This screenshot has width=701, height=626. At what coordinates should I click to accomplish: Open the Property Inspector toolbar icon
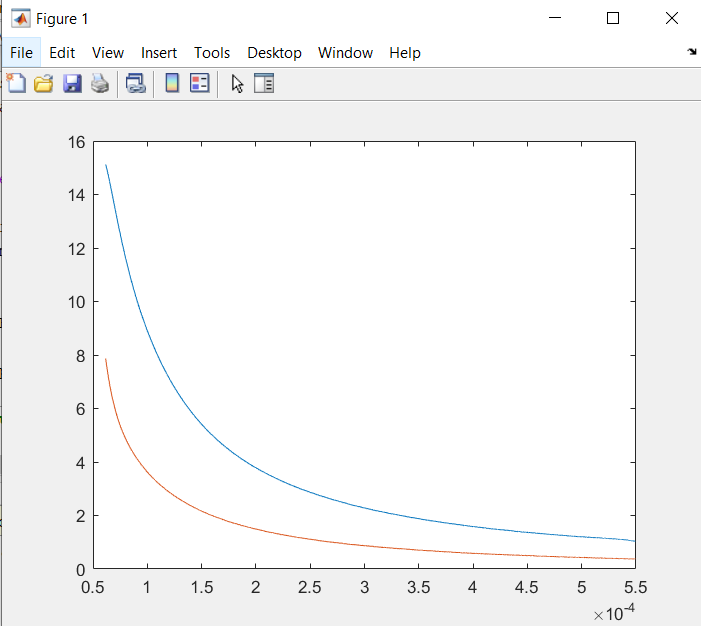264,83
